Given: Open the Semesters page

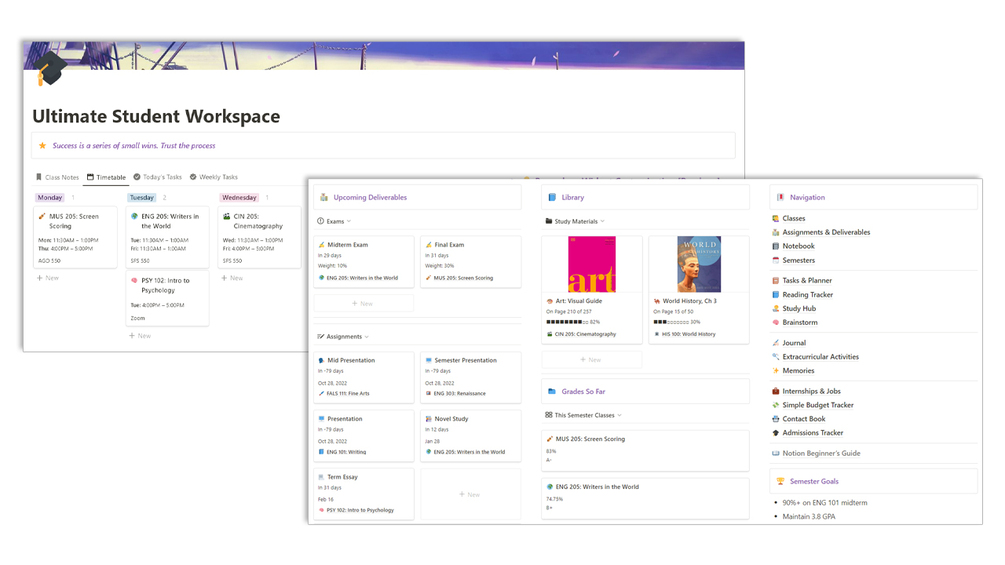Looking at the screenshot, I should point(798,260).
